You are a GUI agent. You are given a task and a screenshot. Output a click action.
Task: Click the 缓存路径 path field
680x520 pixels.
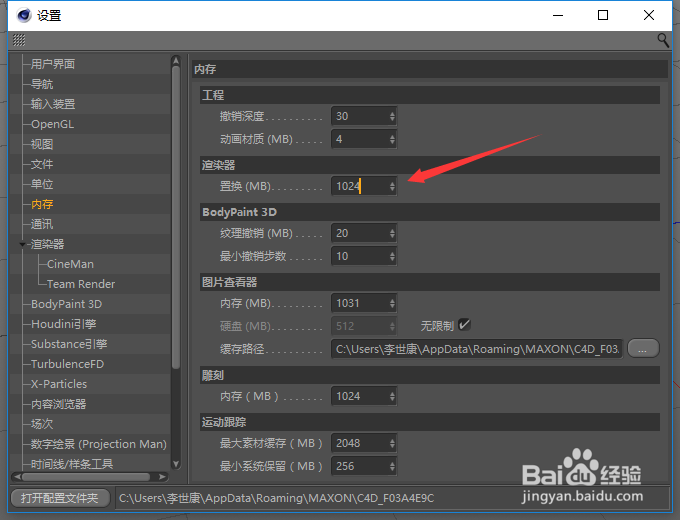tap(477, 349)
